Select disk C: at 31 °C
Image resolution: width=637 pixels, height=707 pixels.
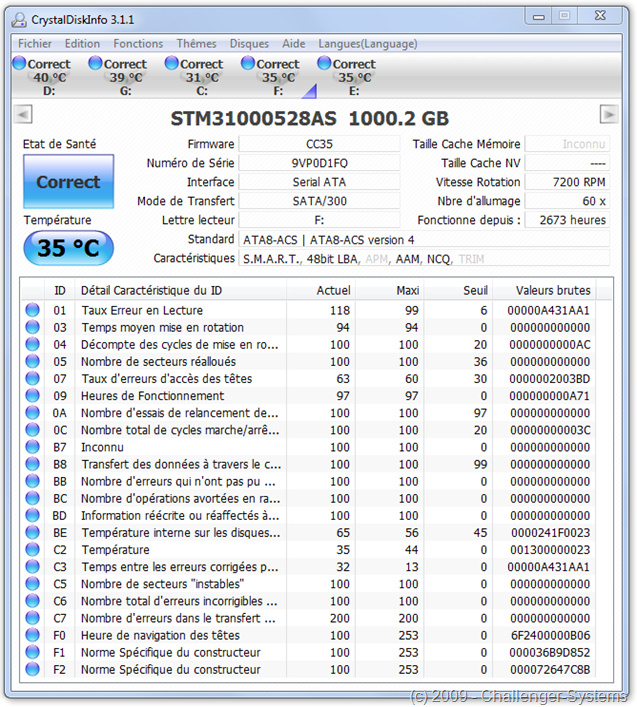coord(194,76)
